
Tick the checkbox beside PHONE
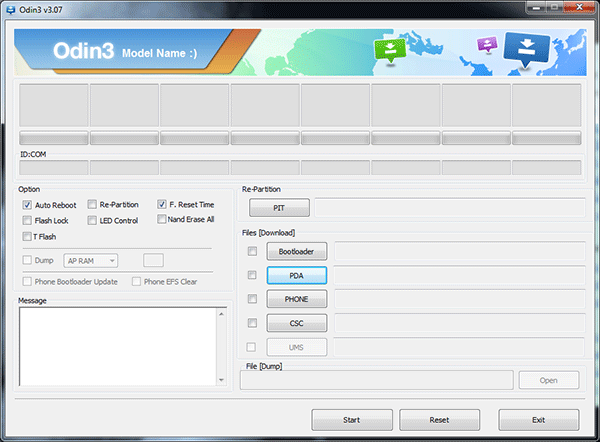(252, 299)
